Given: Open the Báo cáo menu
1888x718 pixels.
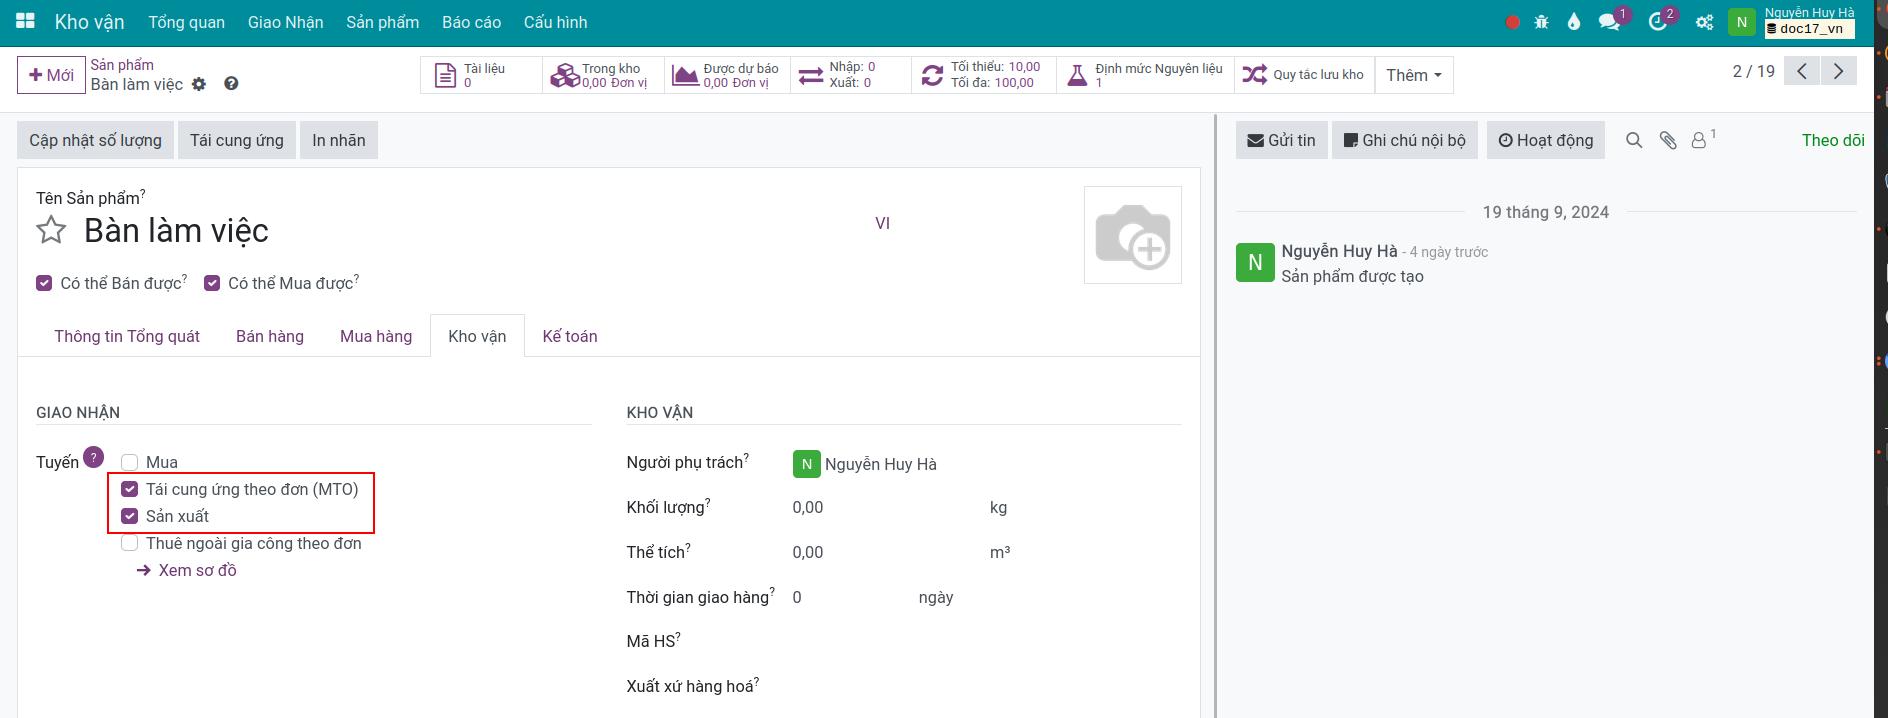Looking at the screenshot, I should tap(471, 22).
